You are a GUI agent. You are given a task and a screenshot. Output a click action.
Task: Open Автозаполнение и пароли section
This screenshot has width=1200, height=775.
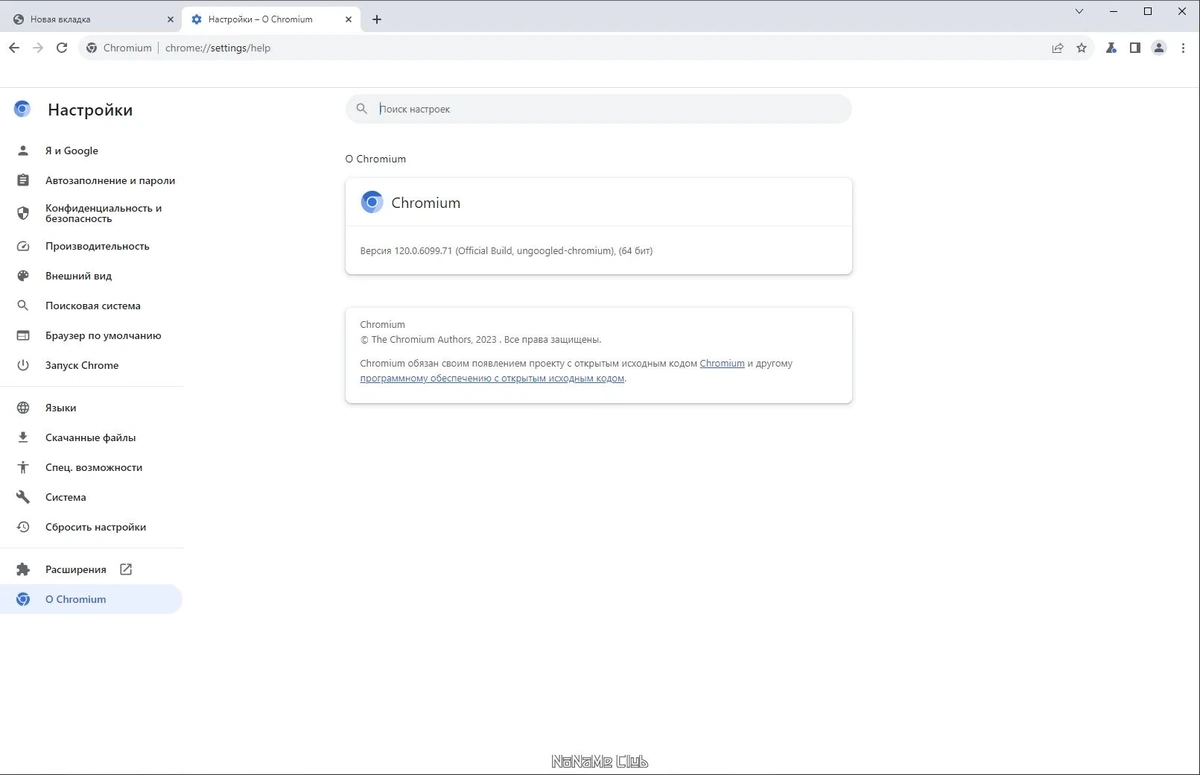[x=91, y=181]
